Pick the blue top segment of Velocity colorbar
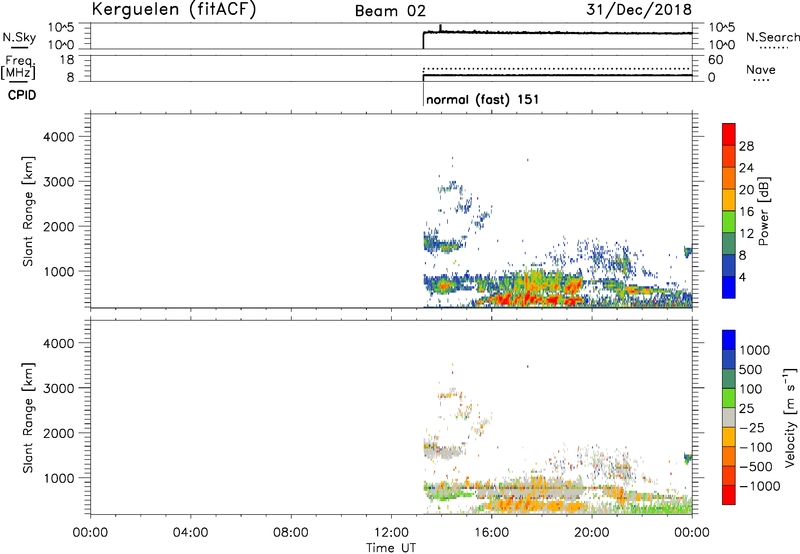Screen dimensions: 800x554 (x=729, y=340)
